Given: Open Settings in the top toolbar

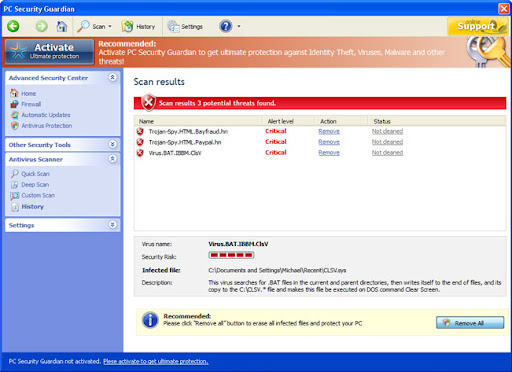Looking at the screenshot, I should pyautogui.click(x=185, y=26).
